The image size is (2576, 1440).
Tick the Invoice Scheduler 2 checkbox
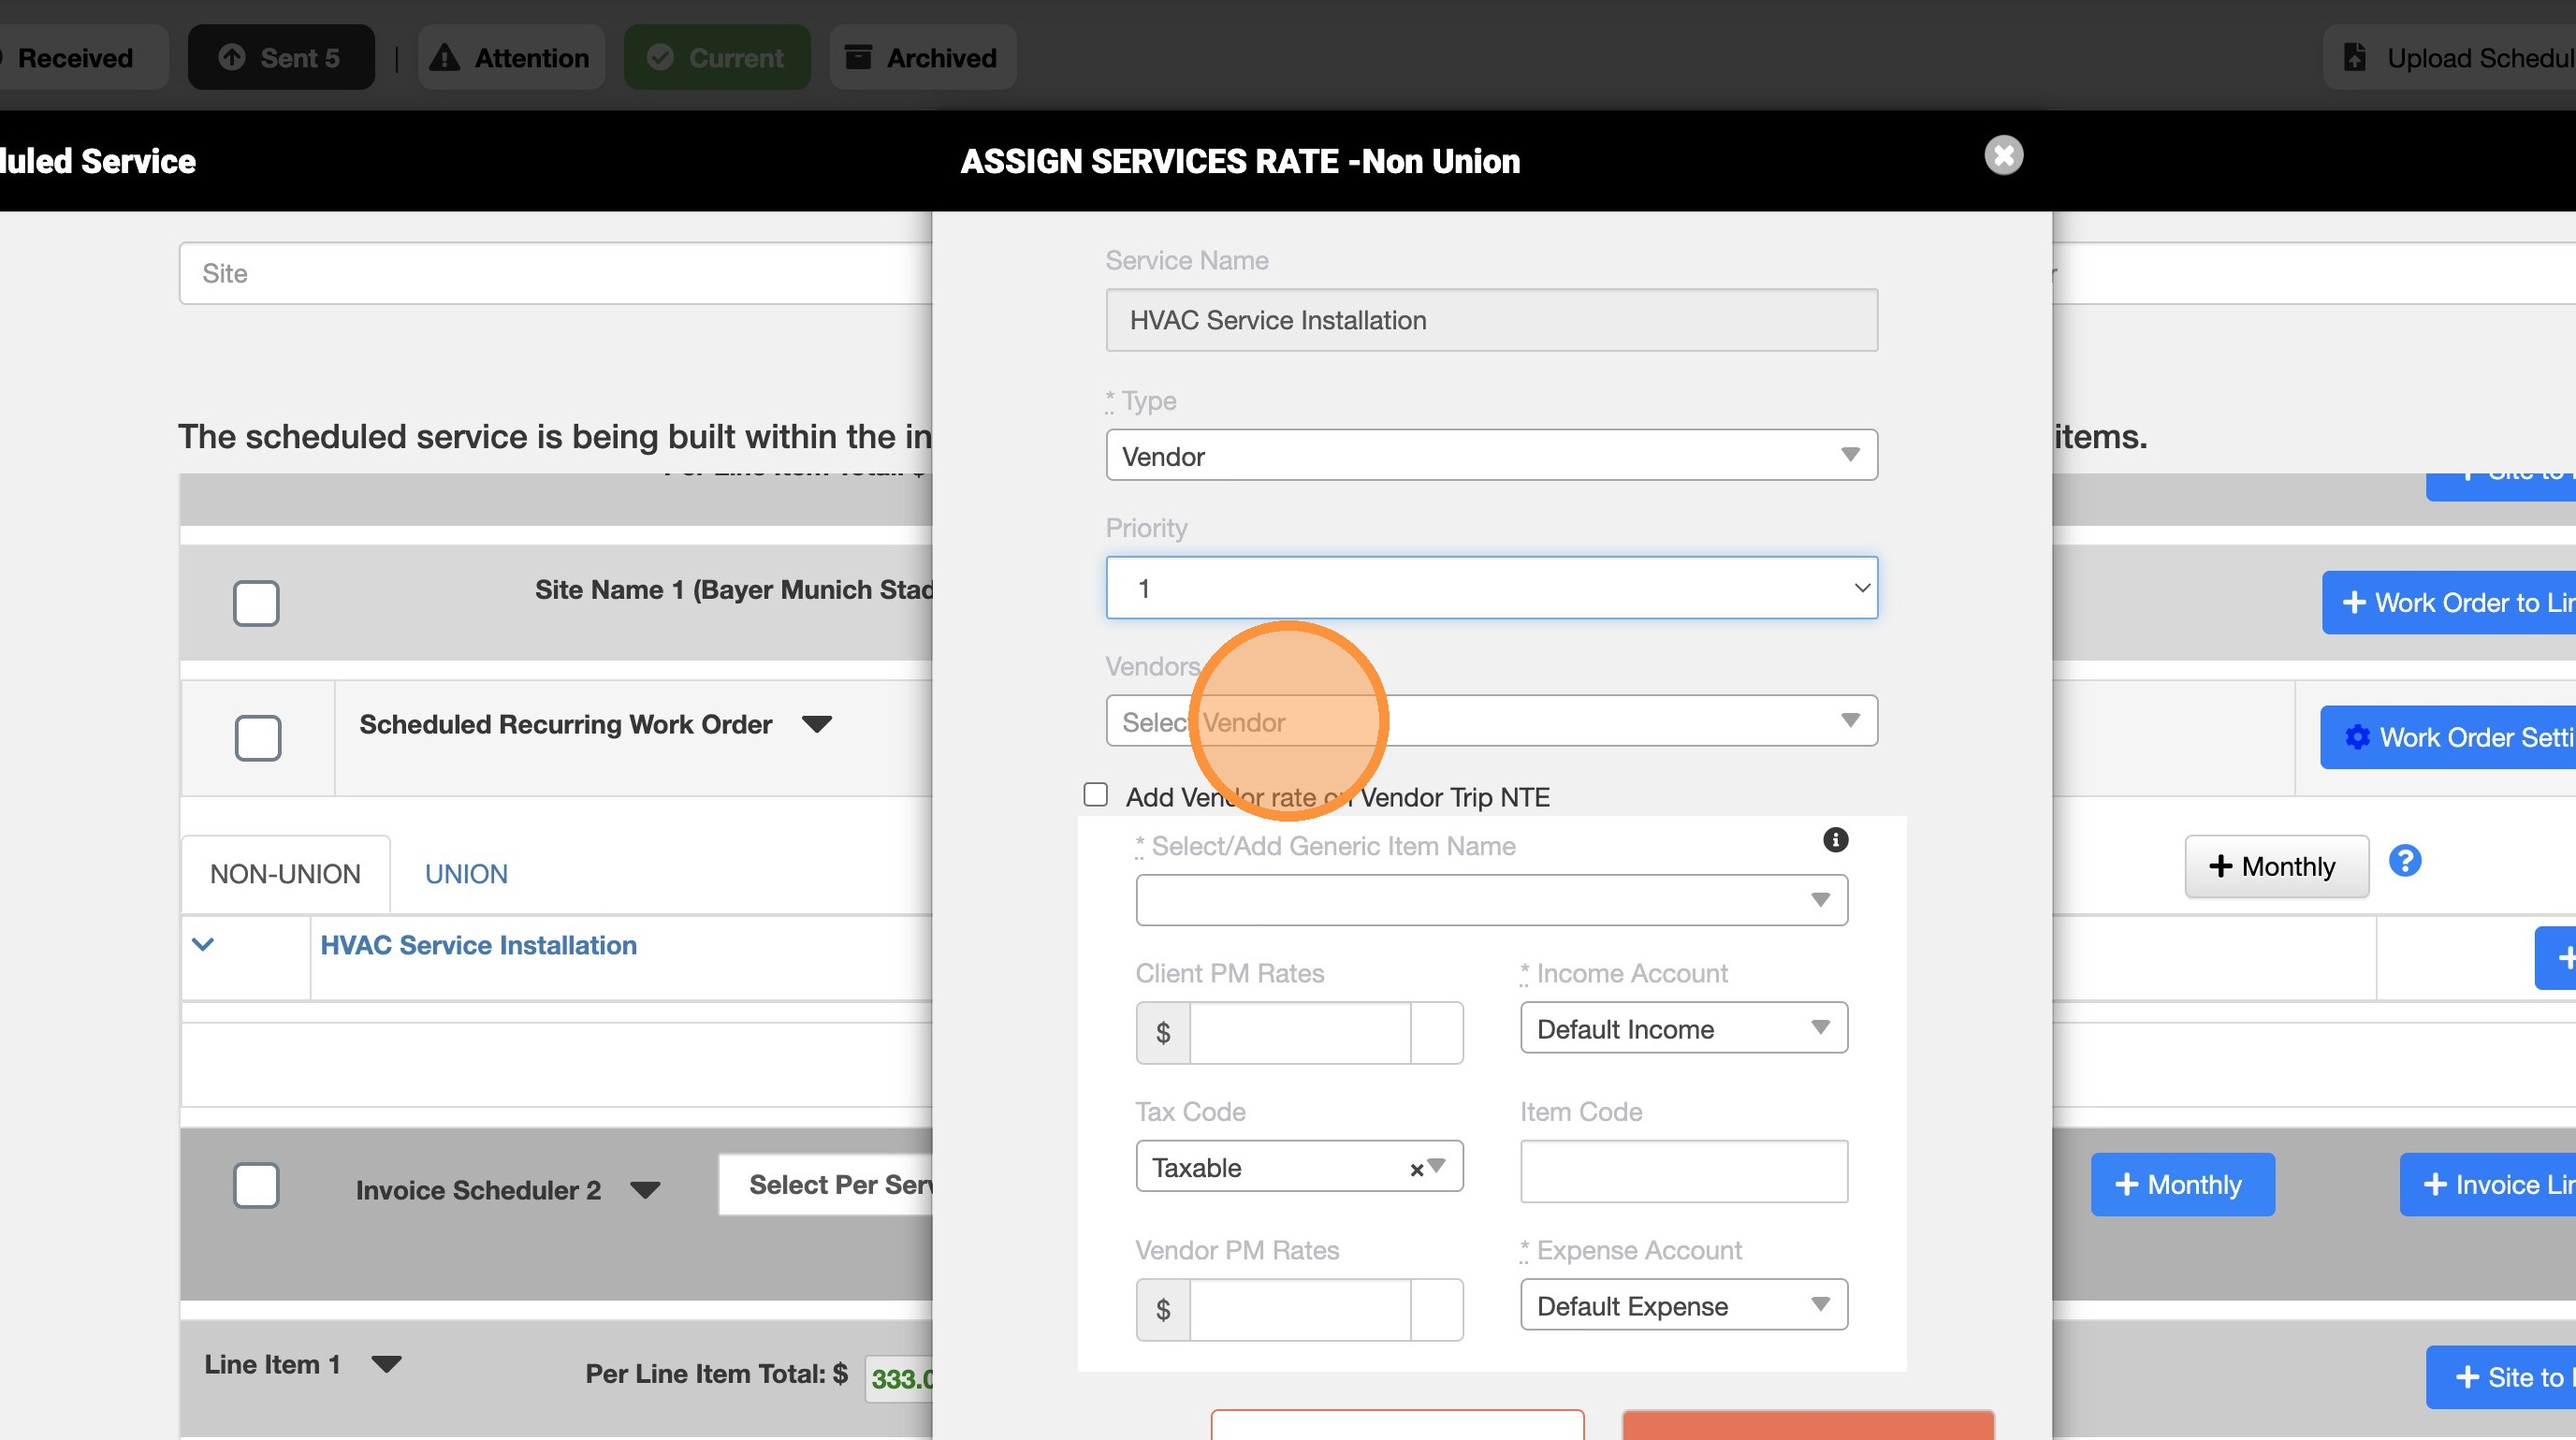[256, 1185]
